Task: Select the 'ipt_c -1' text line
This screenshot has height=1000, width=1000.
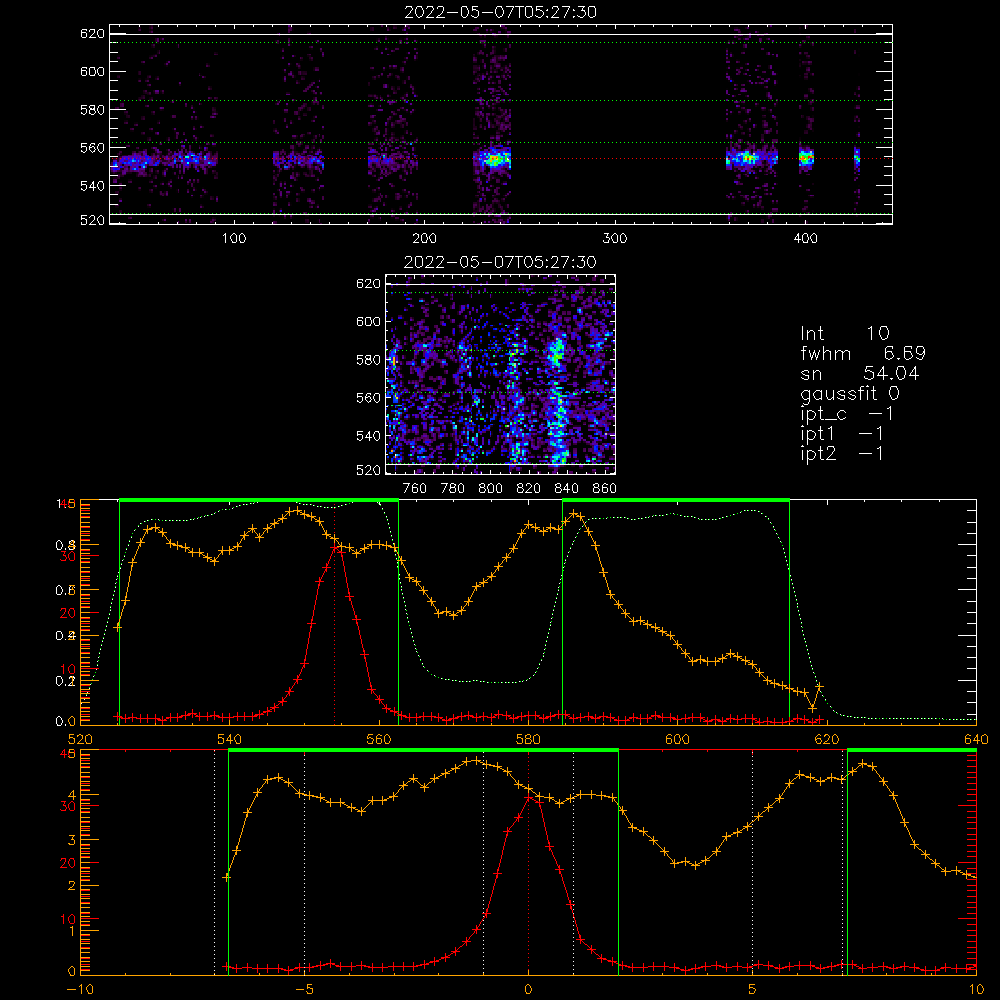Action: click(848, 414)
